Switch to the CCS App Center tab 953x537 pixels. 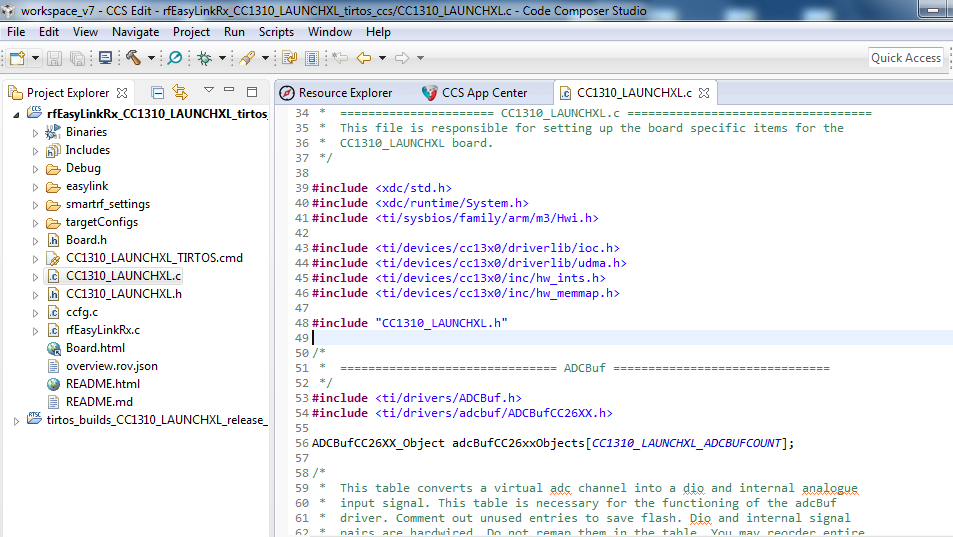tap(475, 93)
